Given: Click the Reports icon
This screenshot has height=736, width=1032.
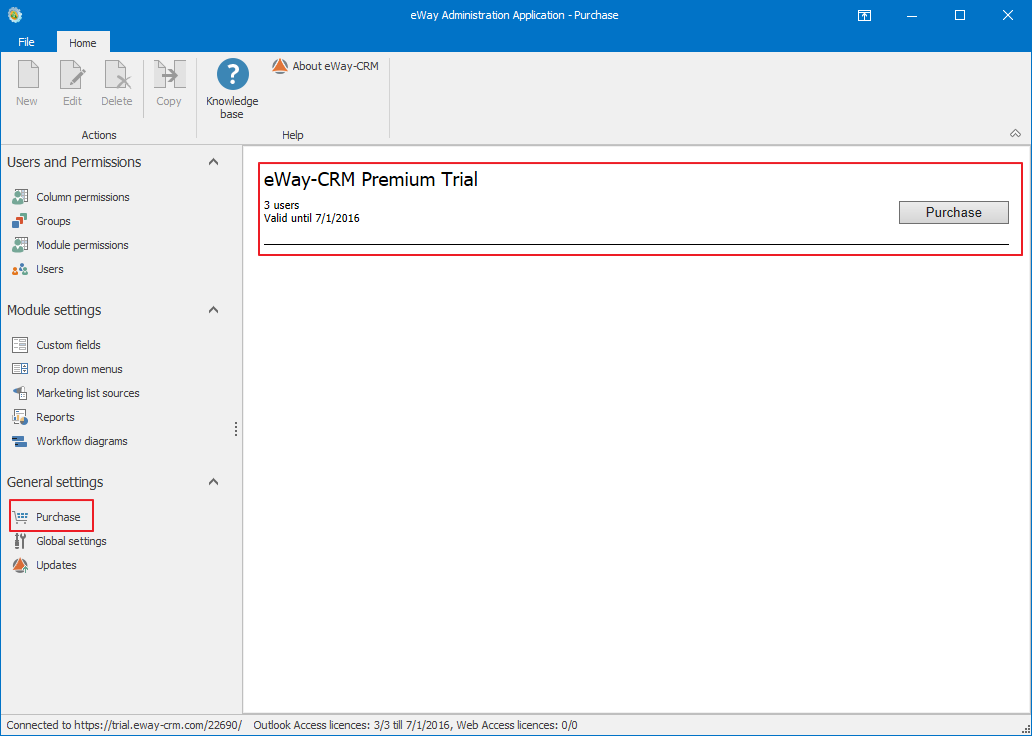Looking at the screenshot, I should pos(20,417).
